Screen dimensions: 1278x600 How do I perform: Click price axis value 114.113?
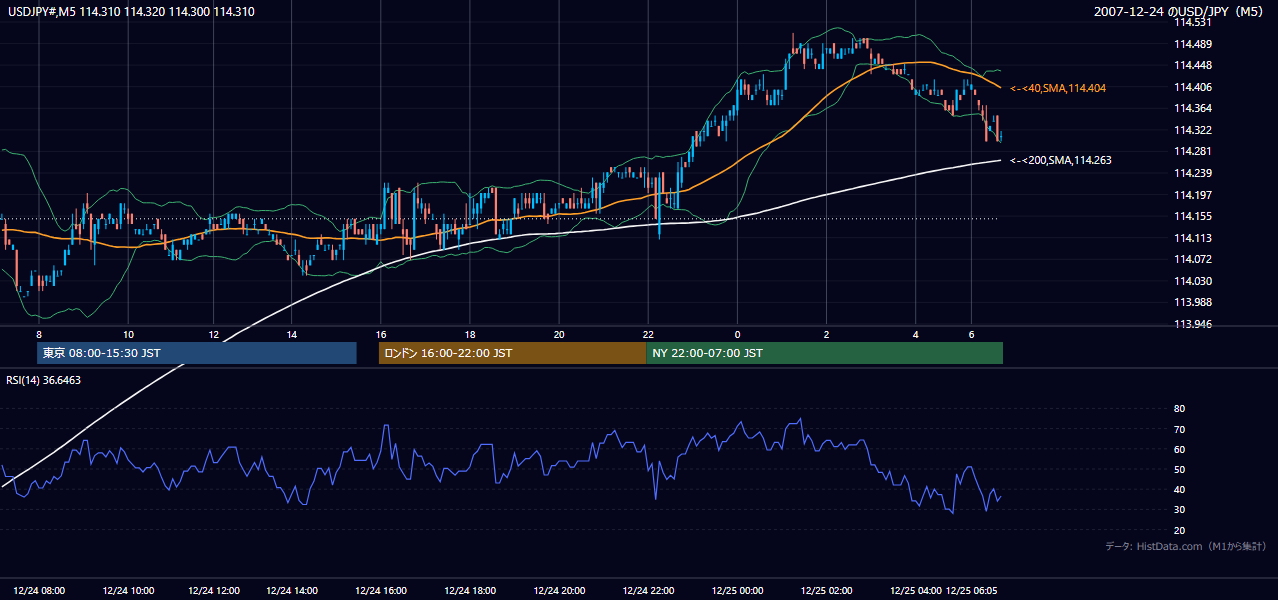pyautogui.click(x=1192, y=238)
